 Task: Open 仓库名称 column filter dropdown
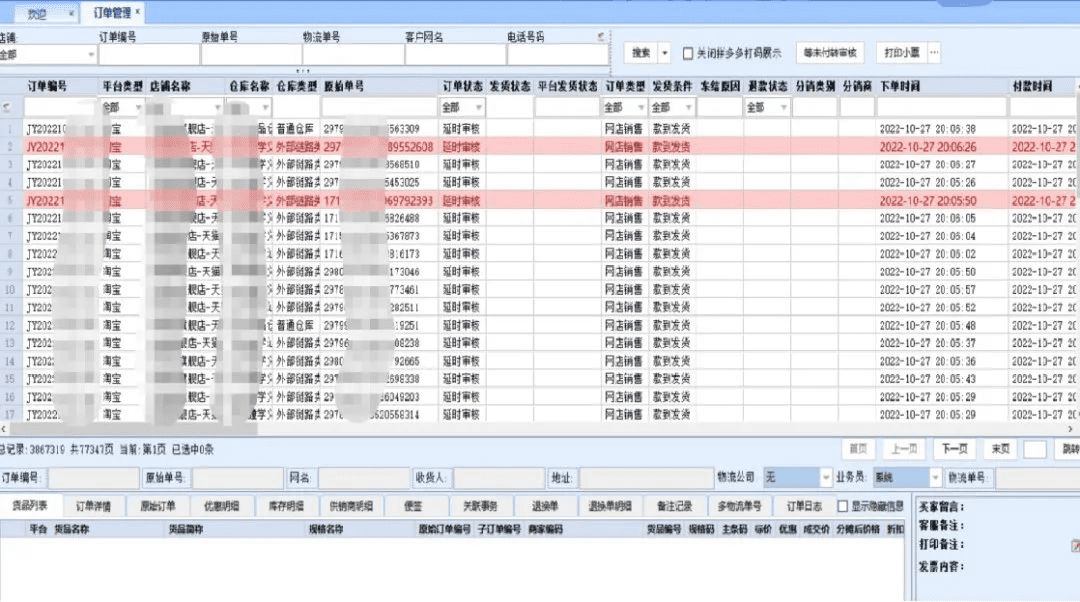tap(265, 107)
